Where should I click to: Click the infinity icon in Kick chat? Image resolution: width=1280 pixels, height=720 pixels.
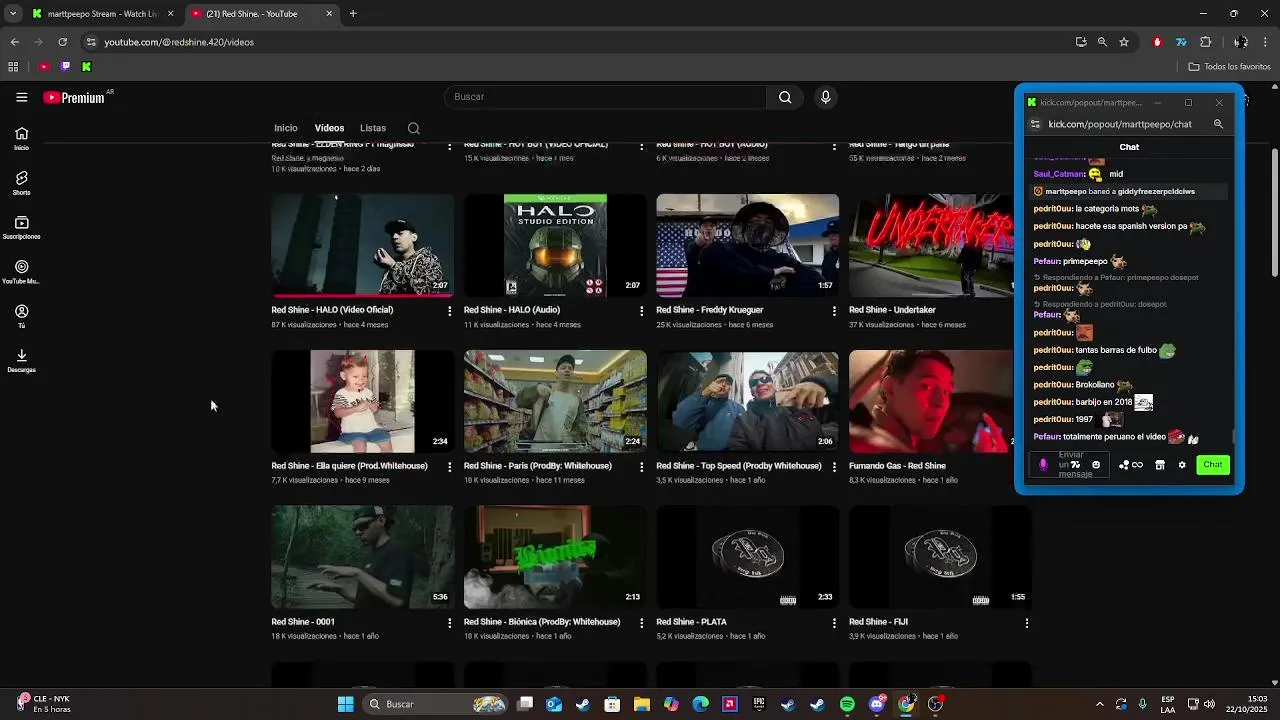pos(1137,465)
